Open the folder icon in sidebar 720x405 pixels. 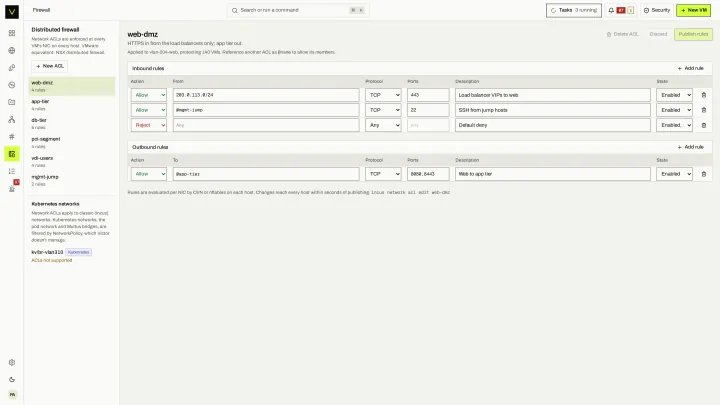12,102
